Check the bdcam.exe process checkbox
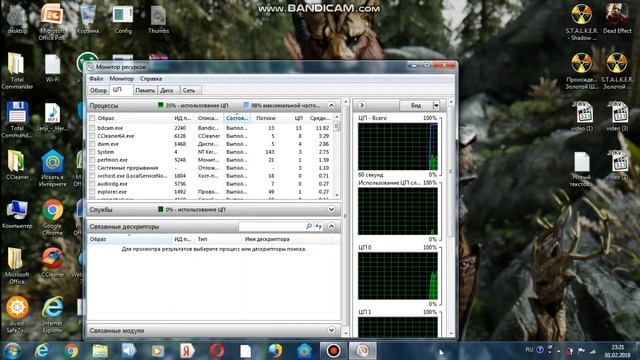Image resolution: width=640 pixels, height=360 pixels. [x=92, y=128]
